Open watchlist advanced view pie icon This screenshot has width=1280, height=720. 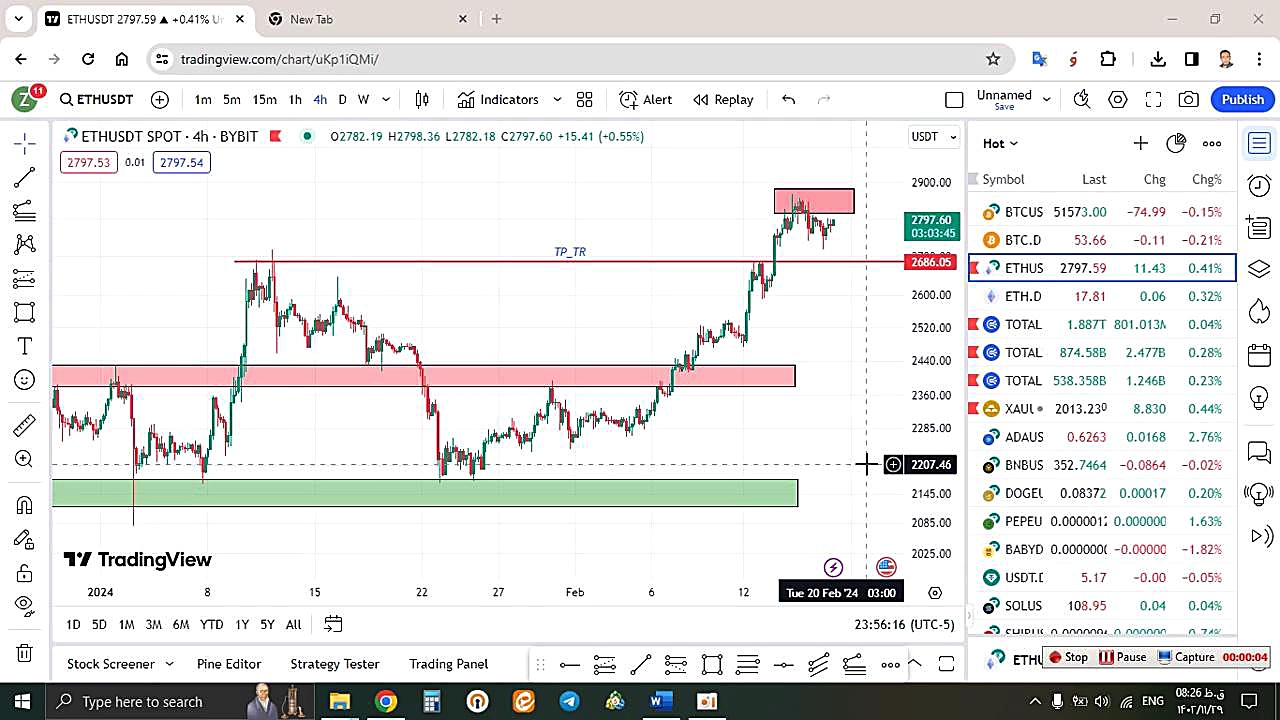pyautogui.click(x=1176, y=143)
